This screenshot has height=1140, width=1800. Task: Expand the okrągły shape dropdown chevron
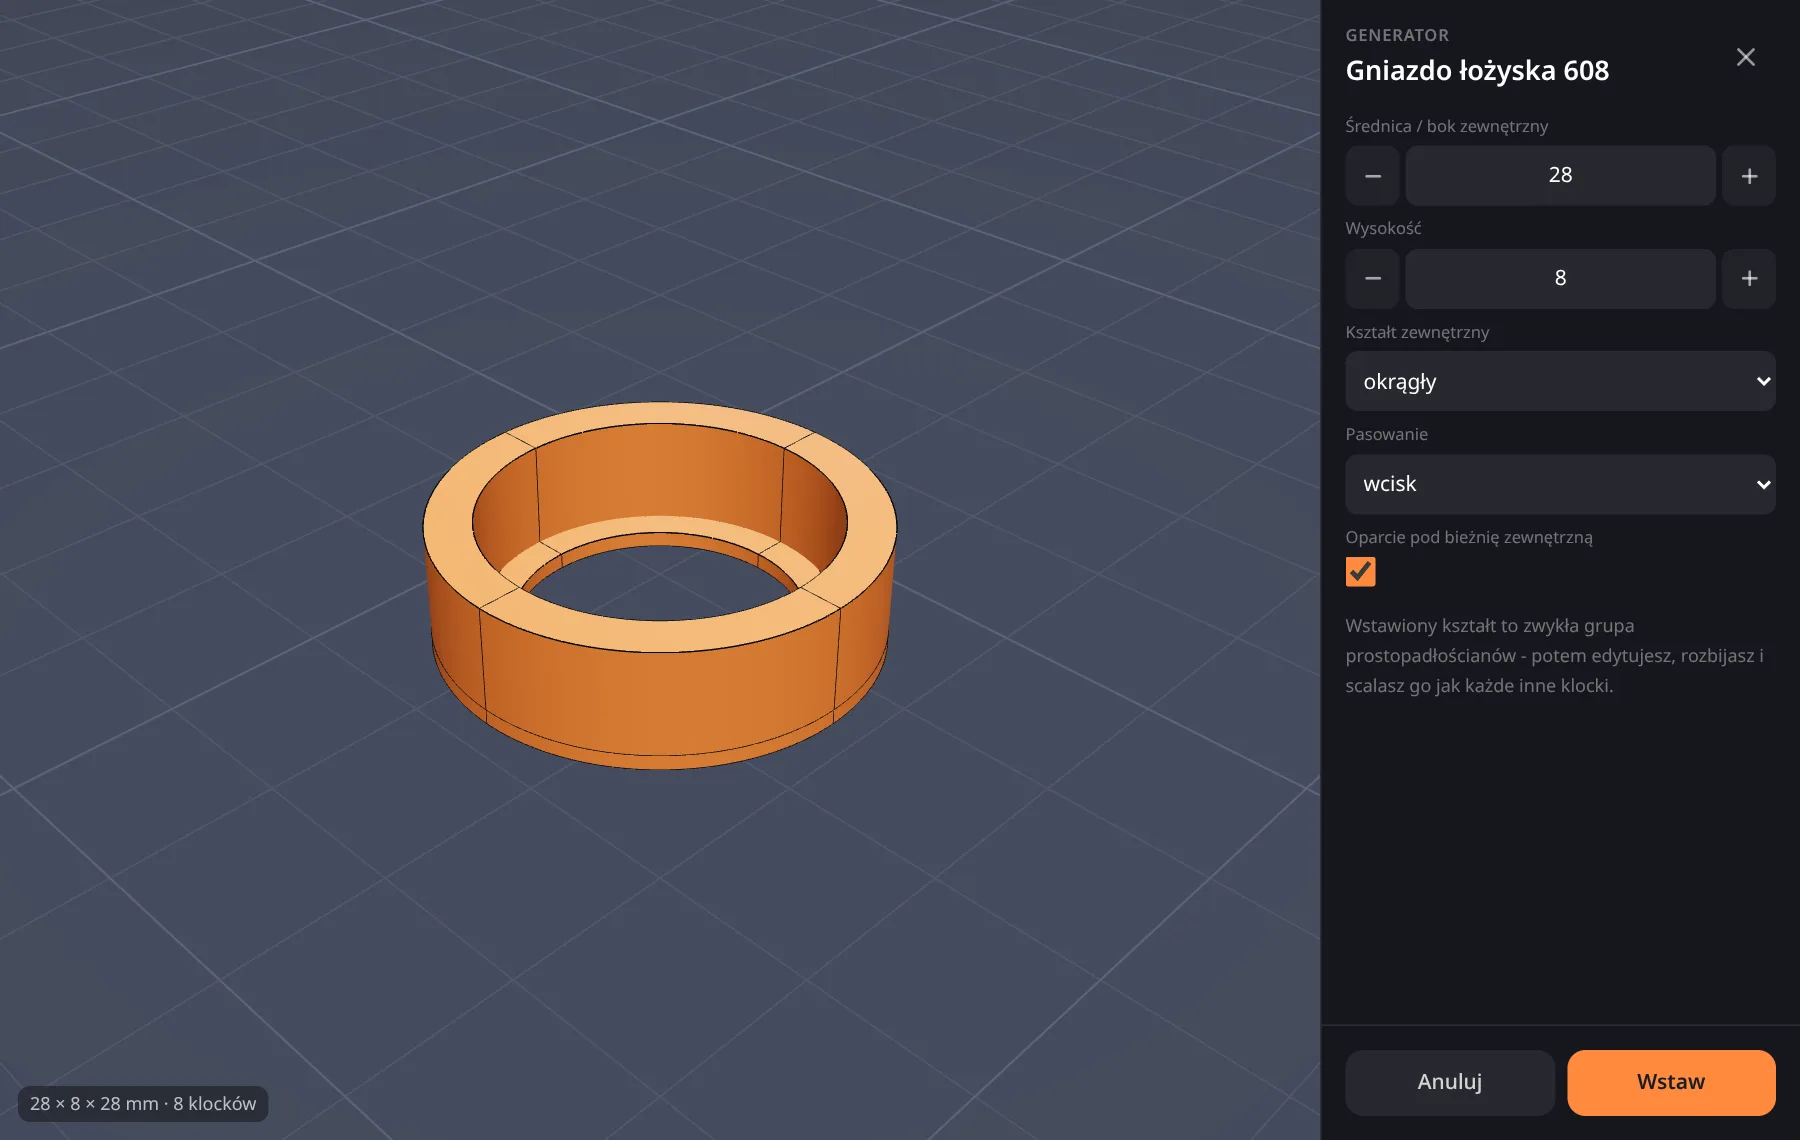click(x=1763, y=381)
